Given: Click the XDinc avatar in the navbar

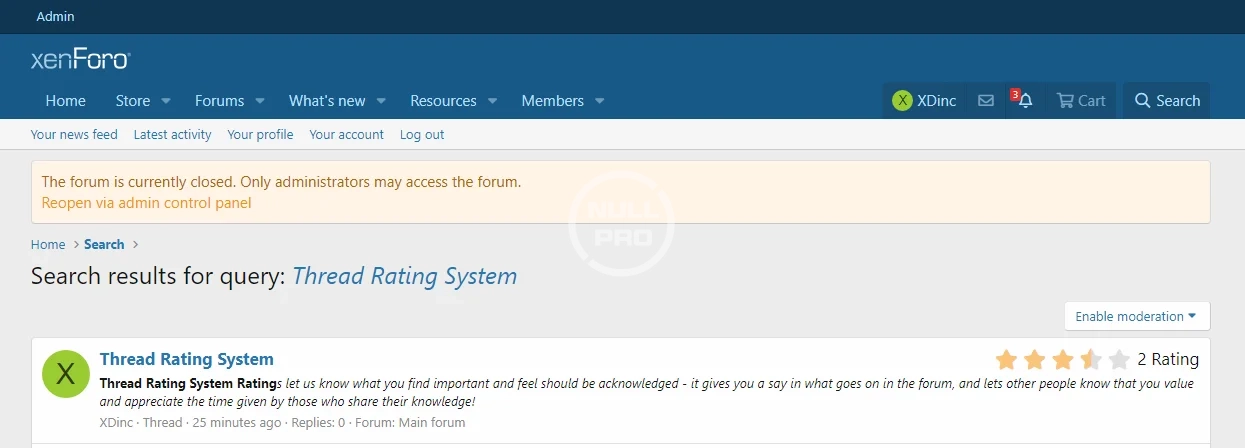Looking at the screenshot, I should click(902, 101).
